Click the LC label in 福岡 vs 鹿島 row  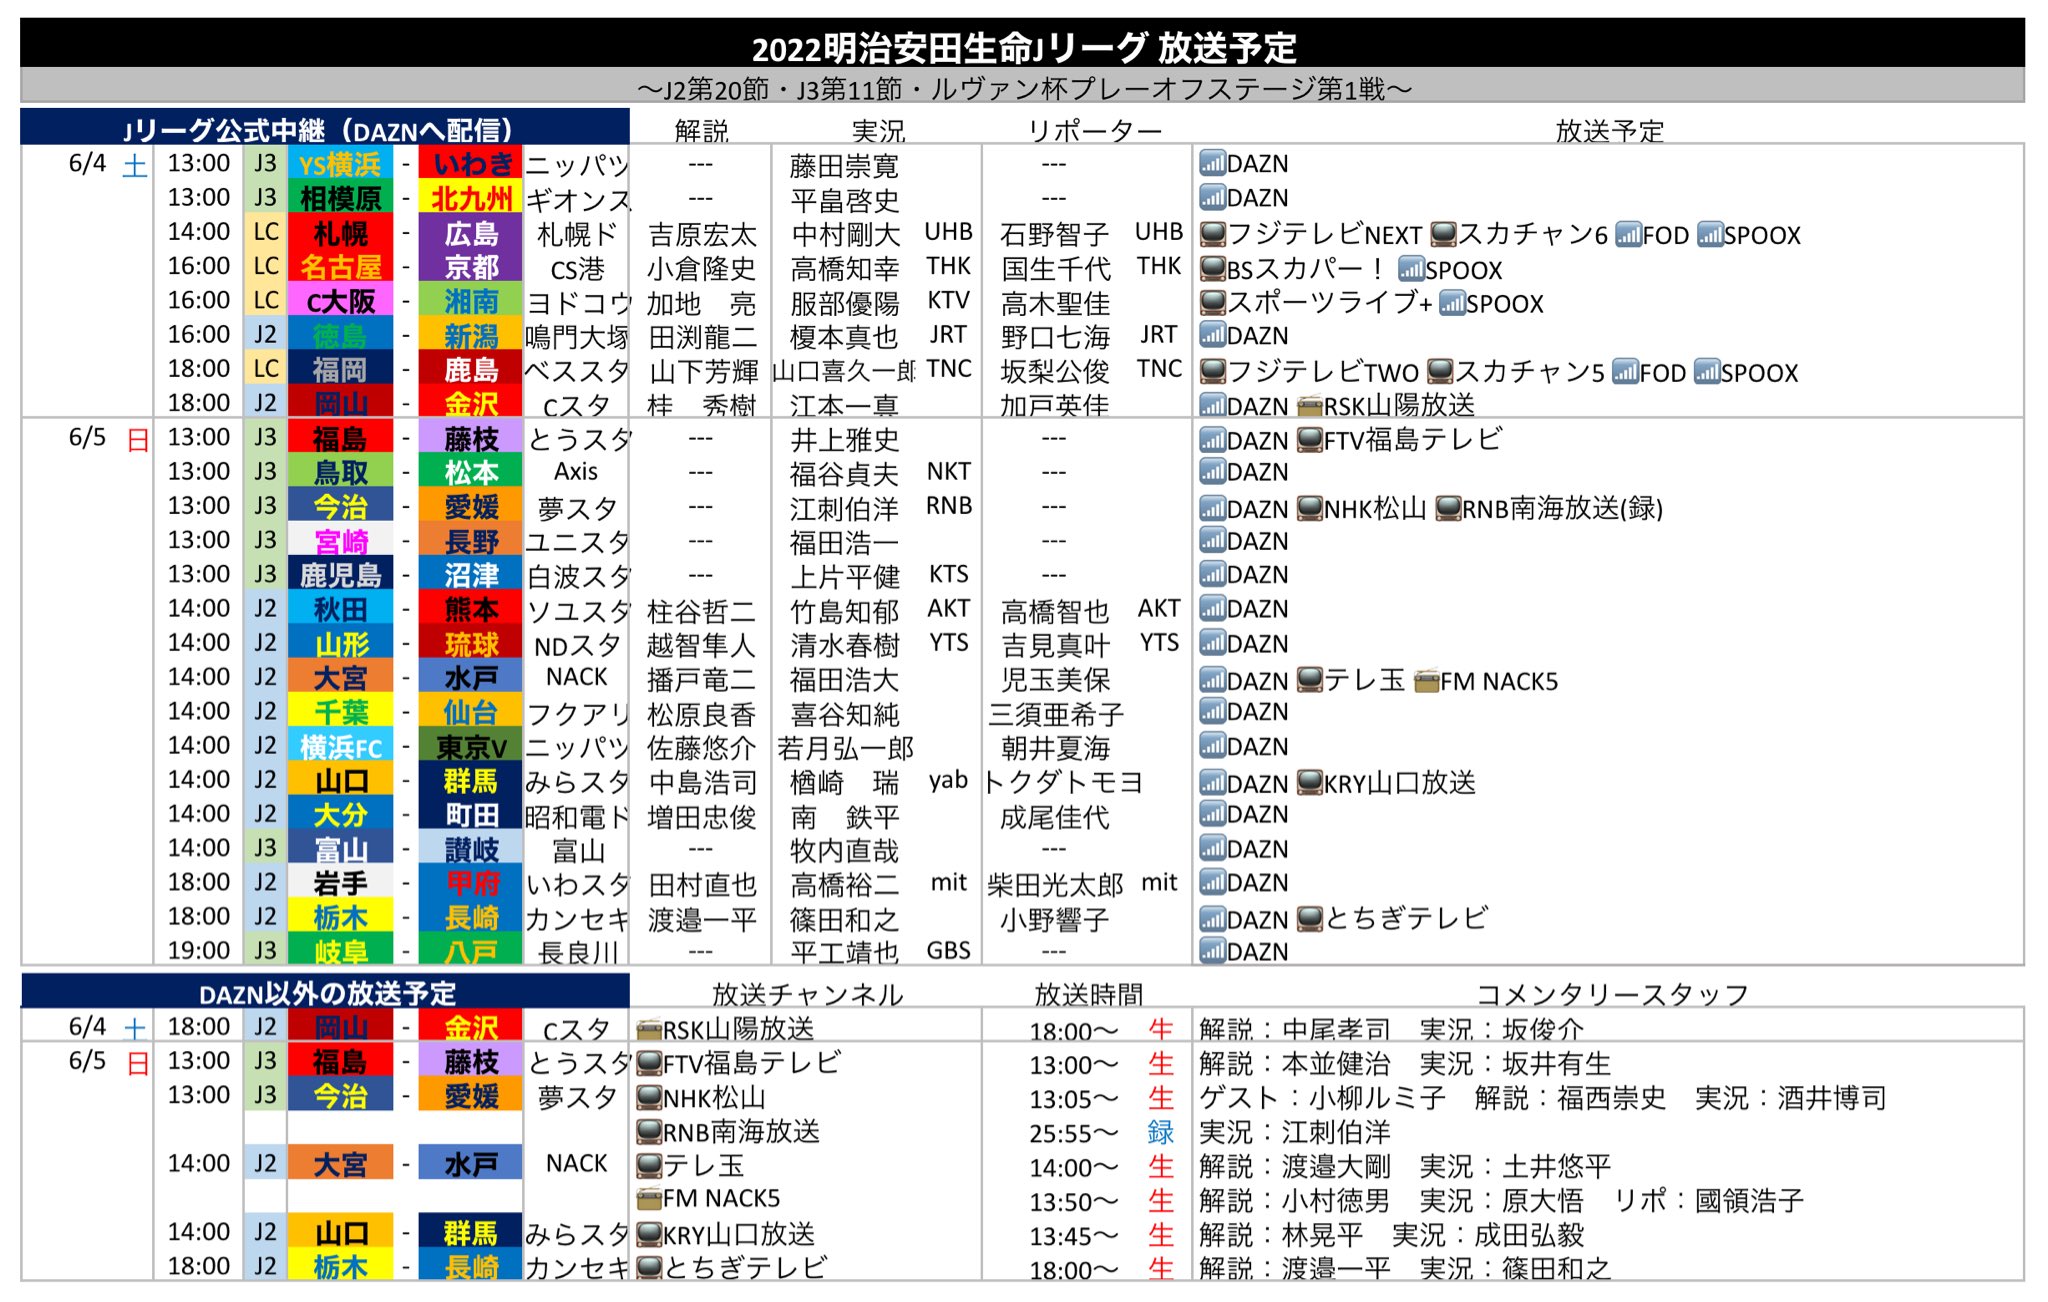click(x=265, y=369)
